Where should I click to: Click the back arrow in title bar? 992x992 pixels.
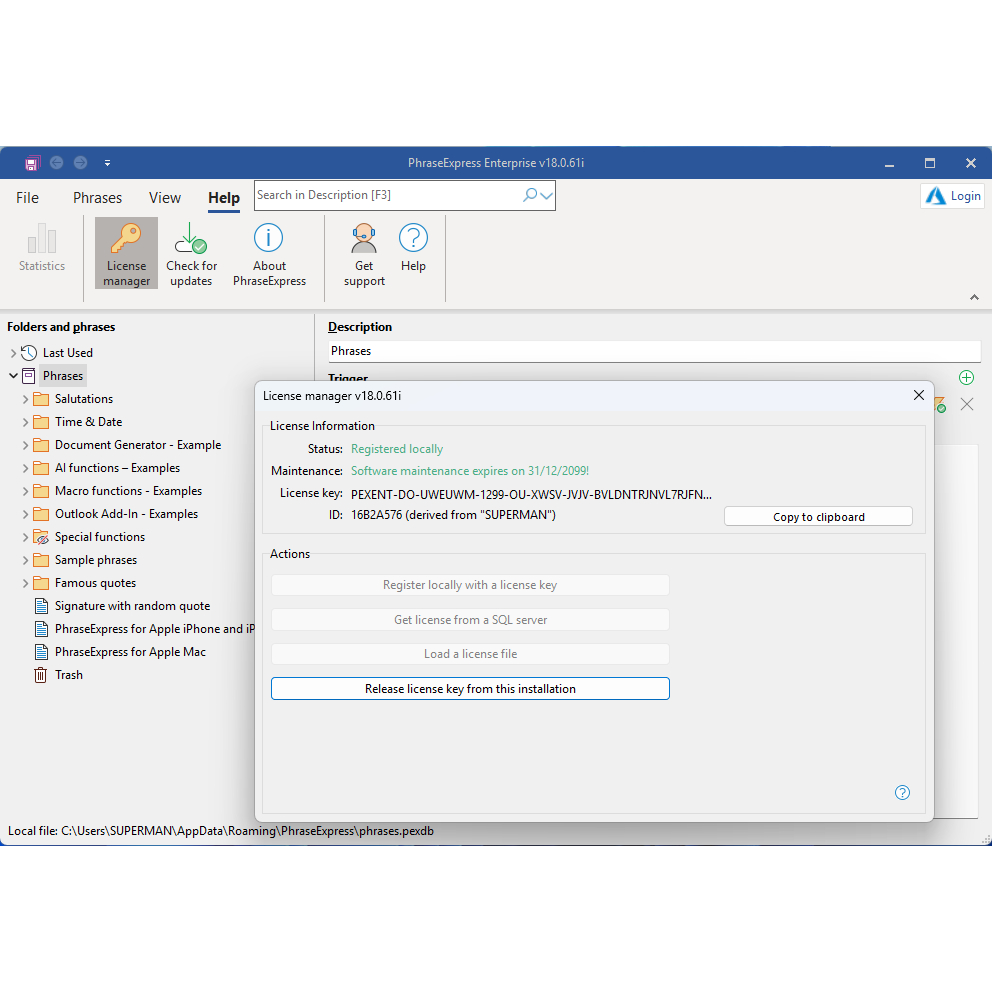pos(56,163)
